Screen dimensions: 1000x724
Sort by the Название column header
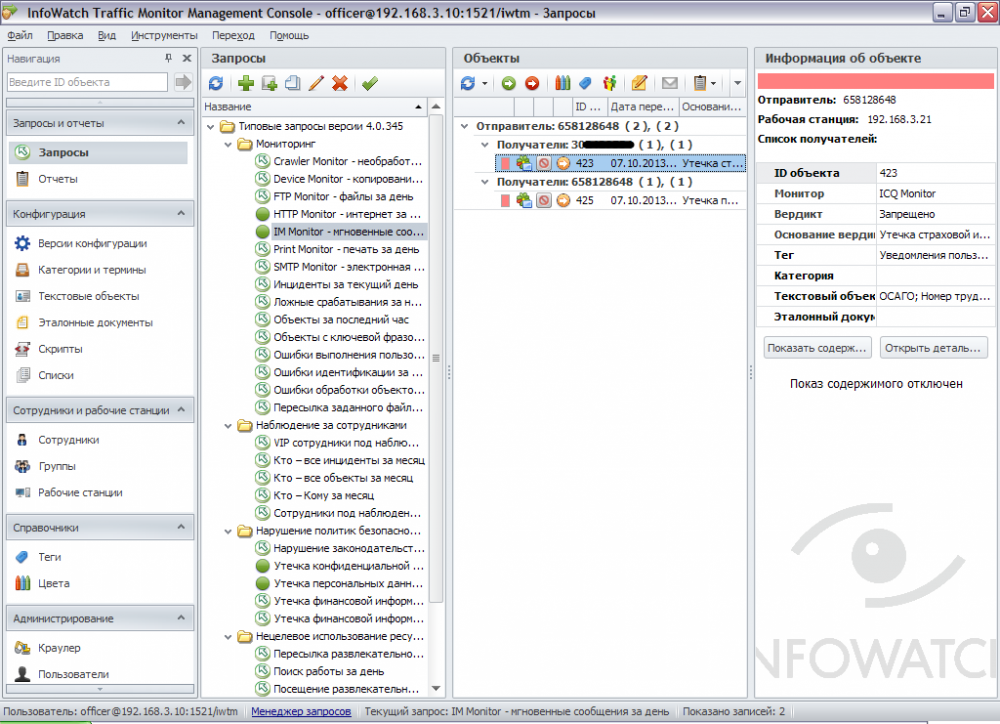[314, 107]
